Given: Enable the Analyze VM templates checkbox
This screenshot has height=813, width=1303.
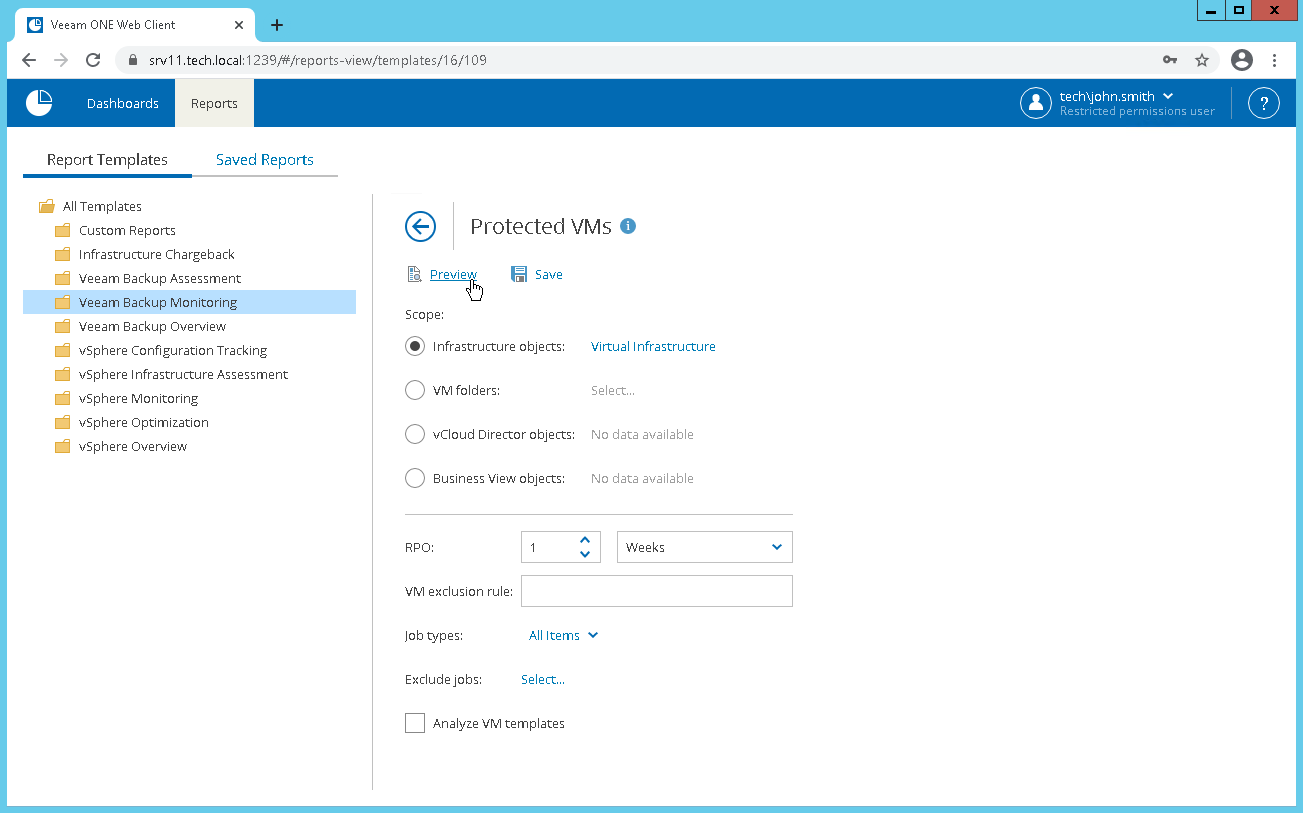Looking at the screenshot, I should (415, 723).
